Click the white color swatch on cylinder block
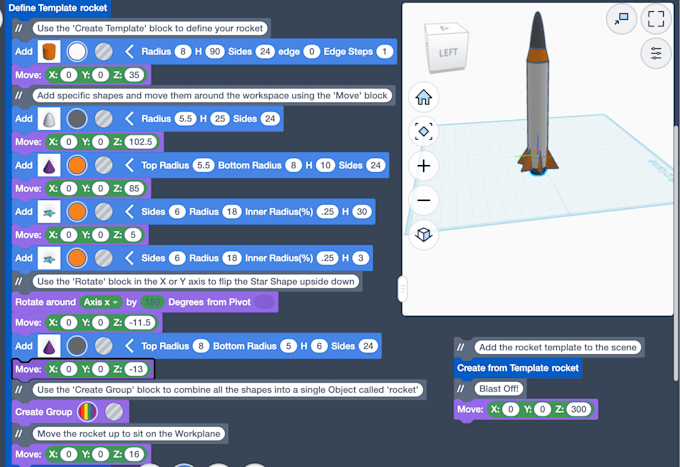 77,52
